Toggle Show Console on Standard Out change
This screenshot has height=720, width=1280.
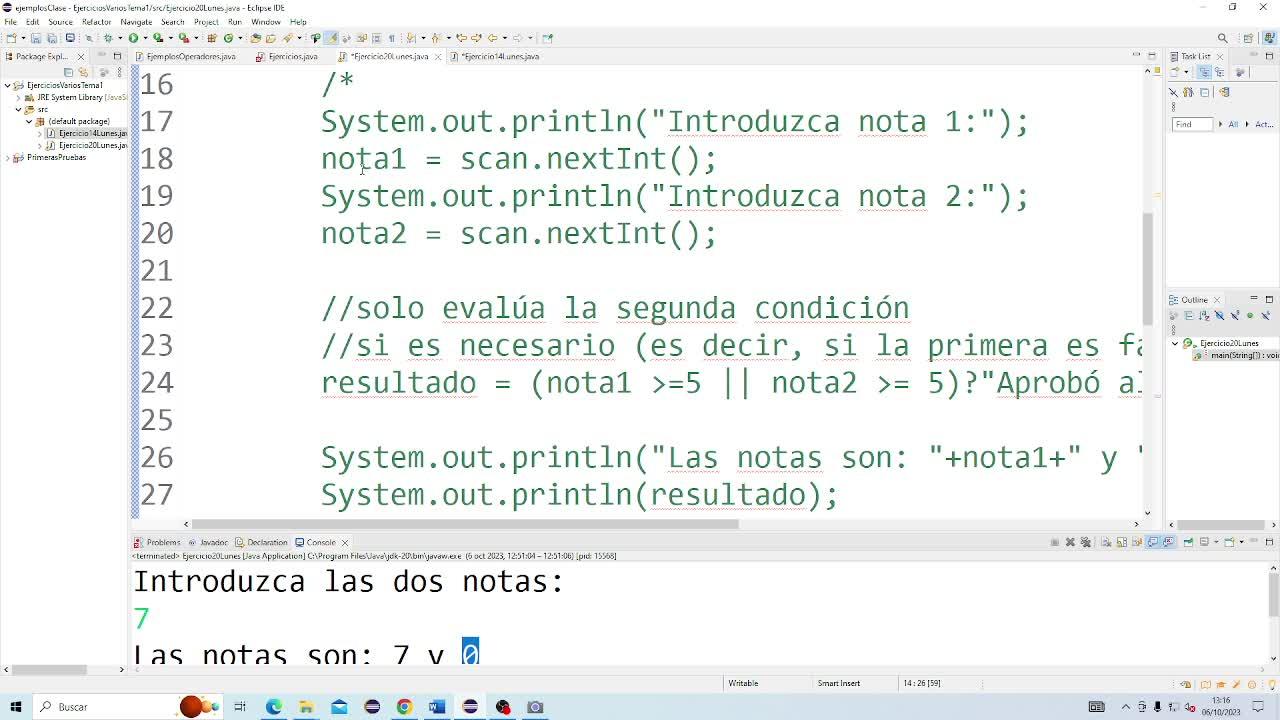[1153, 542]
